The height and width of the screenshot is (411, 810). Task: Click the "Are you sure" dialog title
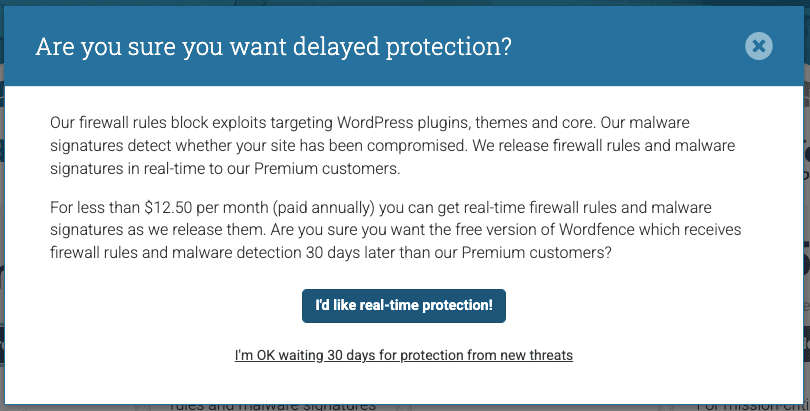(x=273, y=47)
